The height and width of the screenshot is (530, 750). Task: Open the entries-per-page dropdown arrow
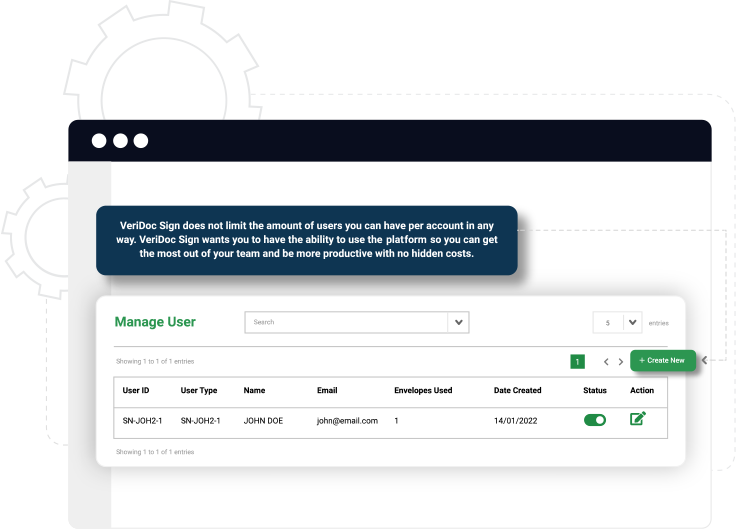pyautogui.click(x=632, y=322)
